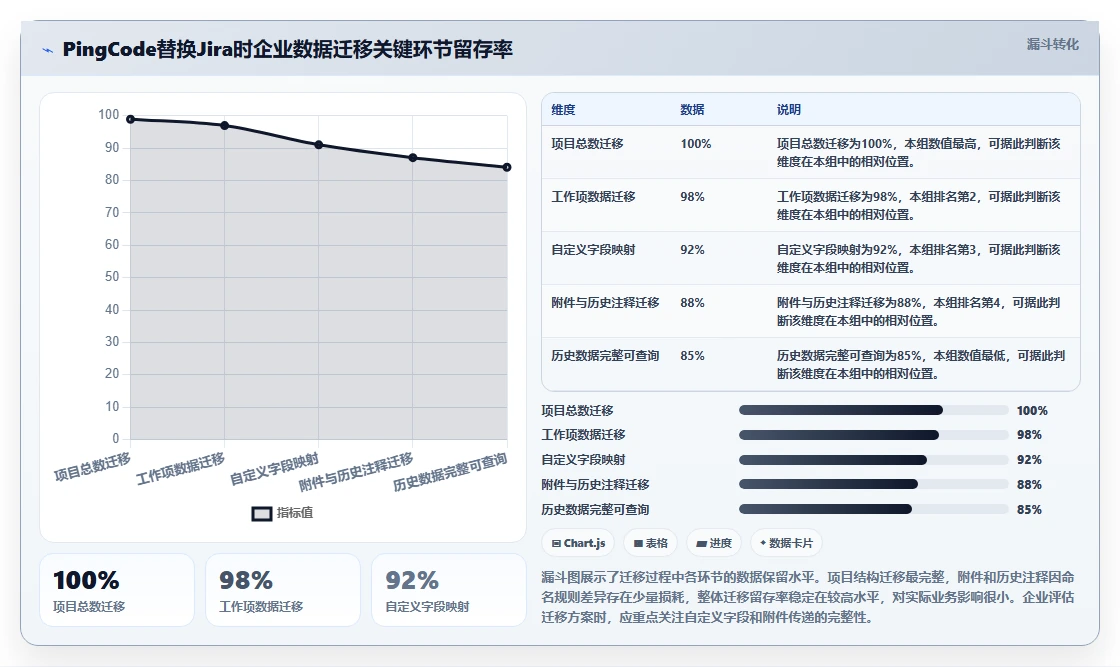Click the 说明 column header

point(789,110)
